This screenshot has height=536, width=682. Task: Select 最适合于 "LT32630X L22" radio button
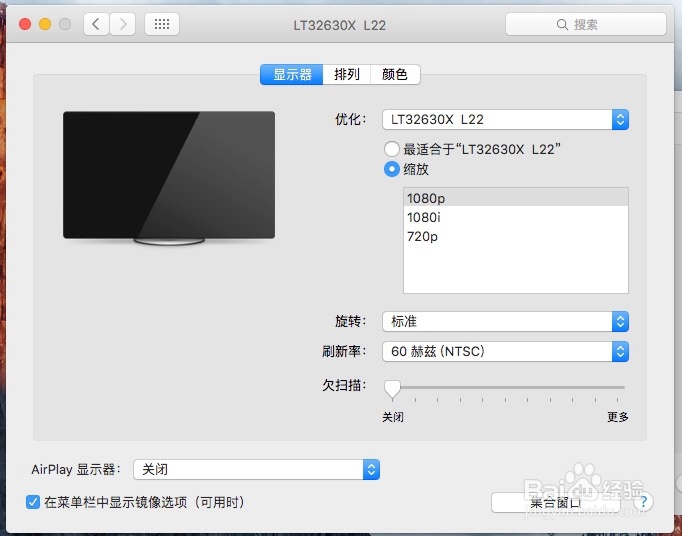tap(391, 149)
